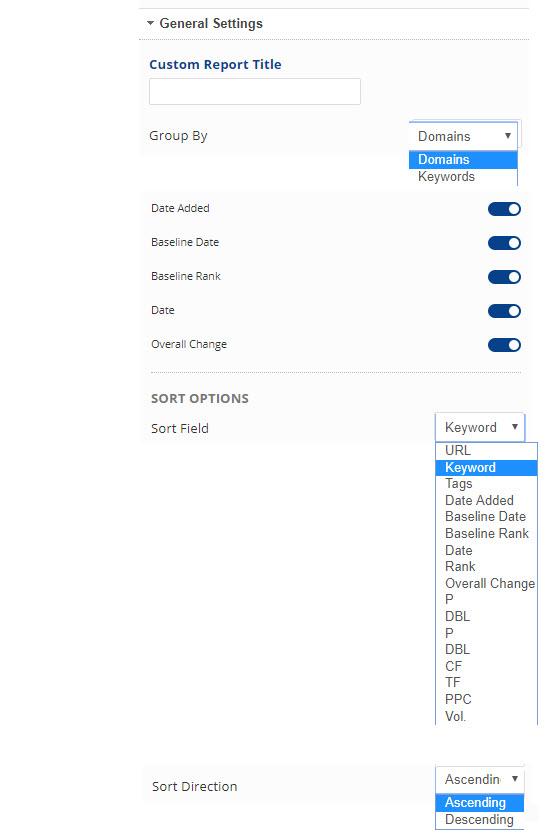The height and width of the screenshot is (837, 552).
Task: Open the Sort Field dropdown
Action: point(480,428)
